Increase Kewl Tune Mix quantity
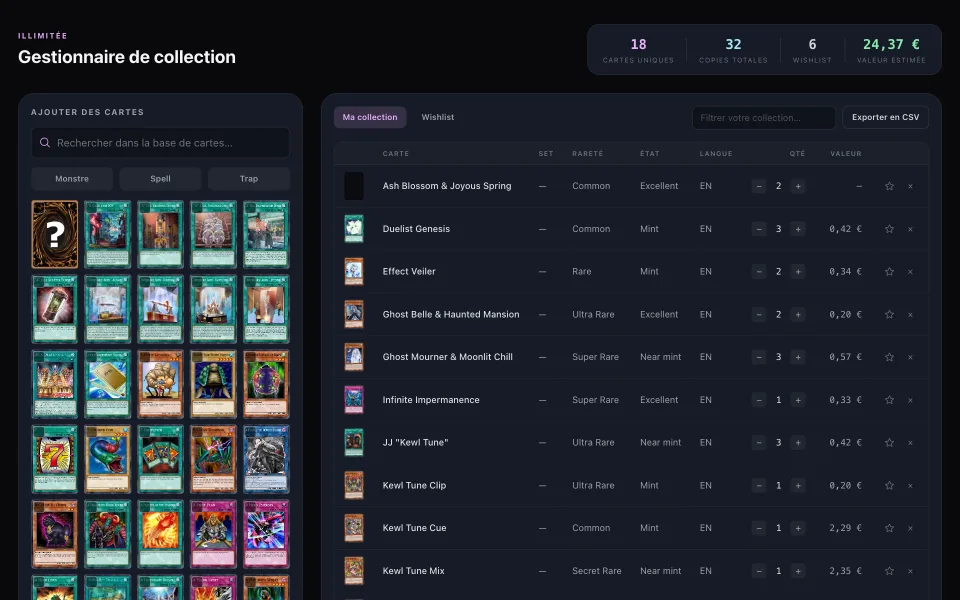 [x=797, y=571]
